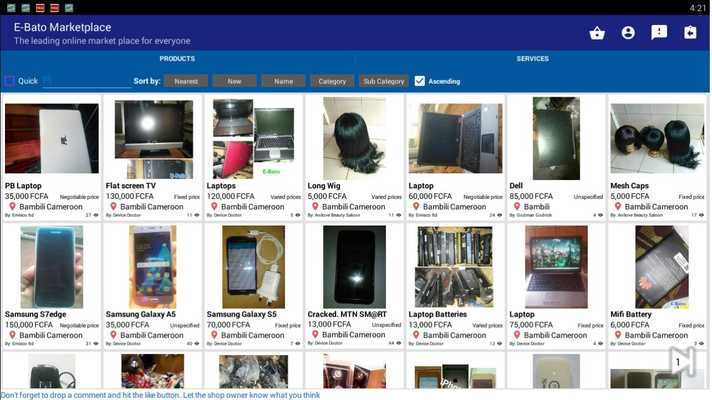712x400 pixels.
Task: Sort products by Nearest
Action: [x=186, y=81]
